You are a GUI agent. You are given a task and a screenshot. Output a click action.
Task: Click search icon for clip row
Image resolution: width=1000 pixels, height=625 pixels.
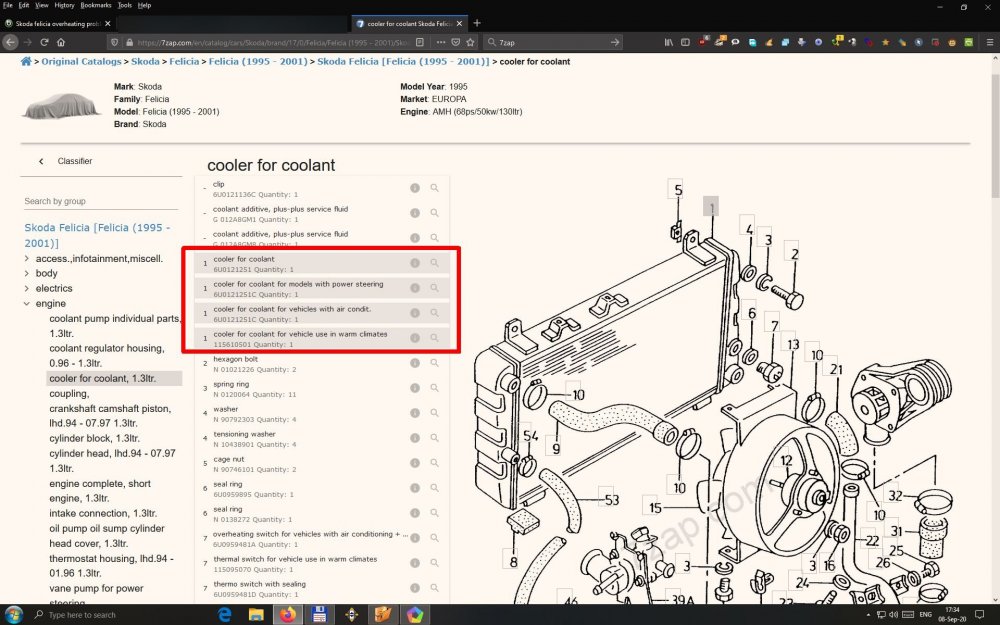(x=434, y=188)
